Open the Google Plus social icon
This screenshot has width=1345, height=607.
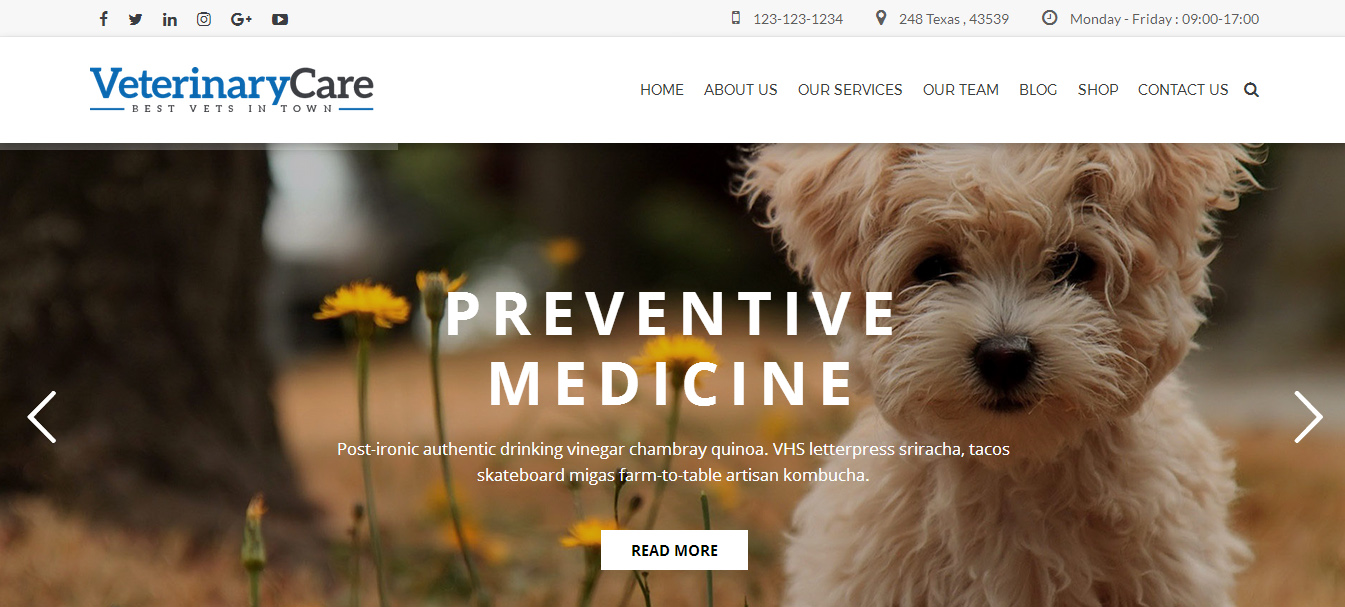click(241, 19)
